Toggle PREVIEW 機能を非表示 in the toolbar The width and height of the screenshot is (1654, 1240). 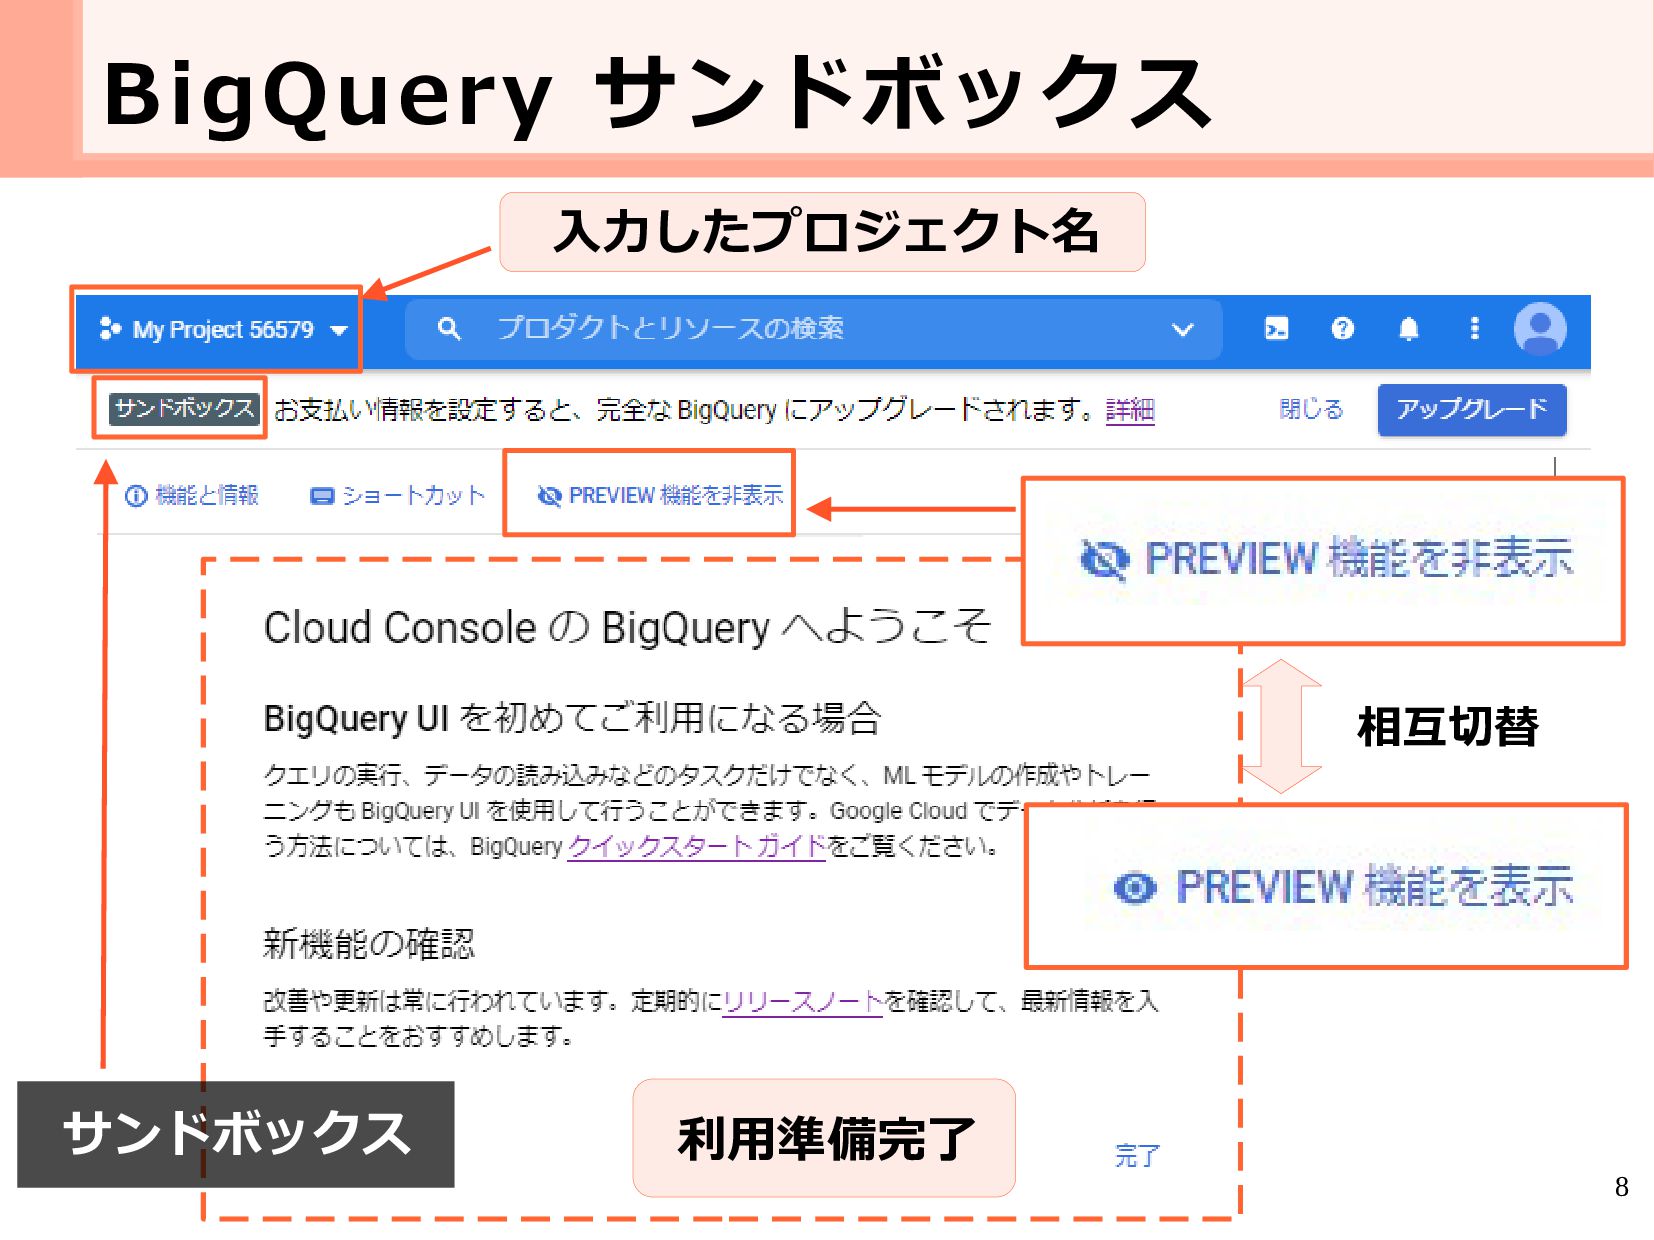[x=660, y=495]
